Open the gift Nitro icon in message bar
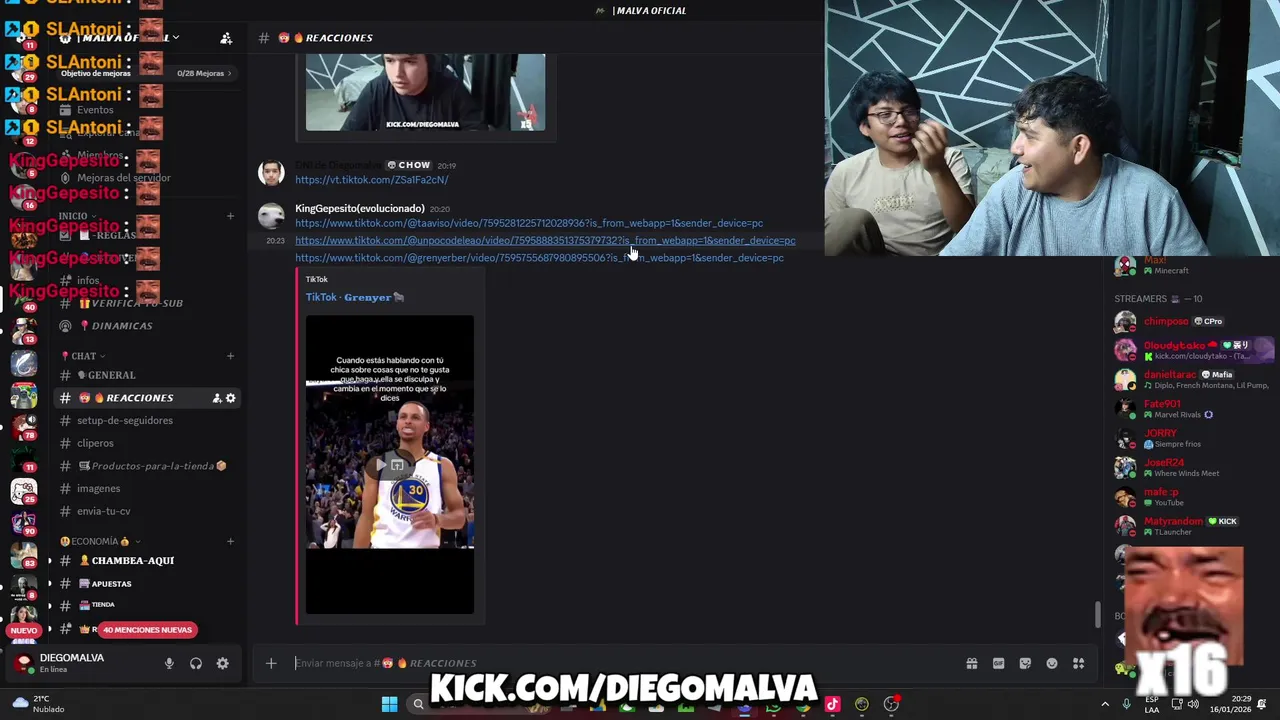Viewport: 1280px width, 720px height. pos(971,663)
